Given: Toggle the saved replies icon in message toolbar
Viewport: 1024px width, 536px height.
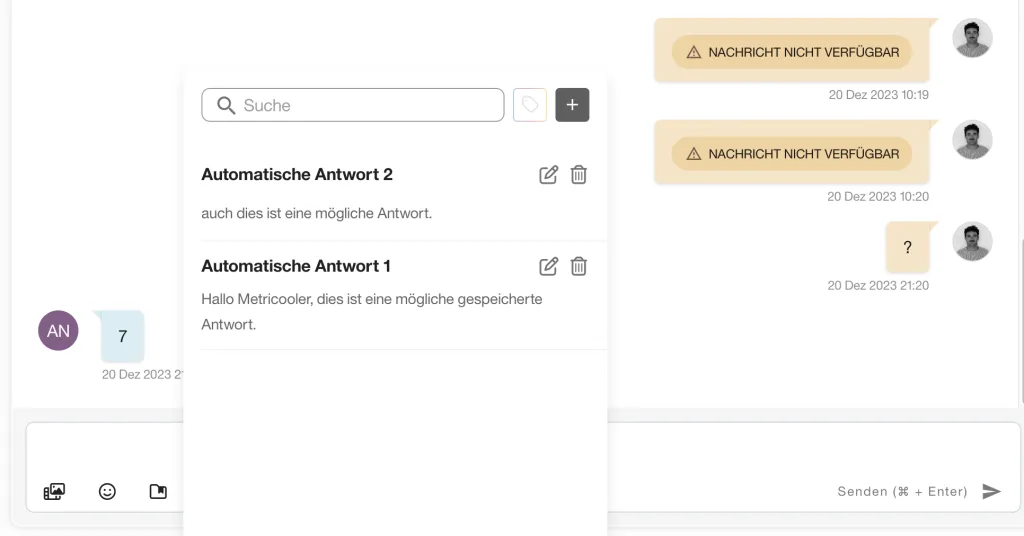Looking at the screenshot, I should pyautogui.click(x=158, y=491).
